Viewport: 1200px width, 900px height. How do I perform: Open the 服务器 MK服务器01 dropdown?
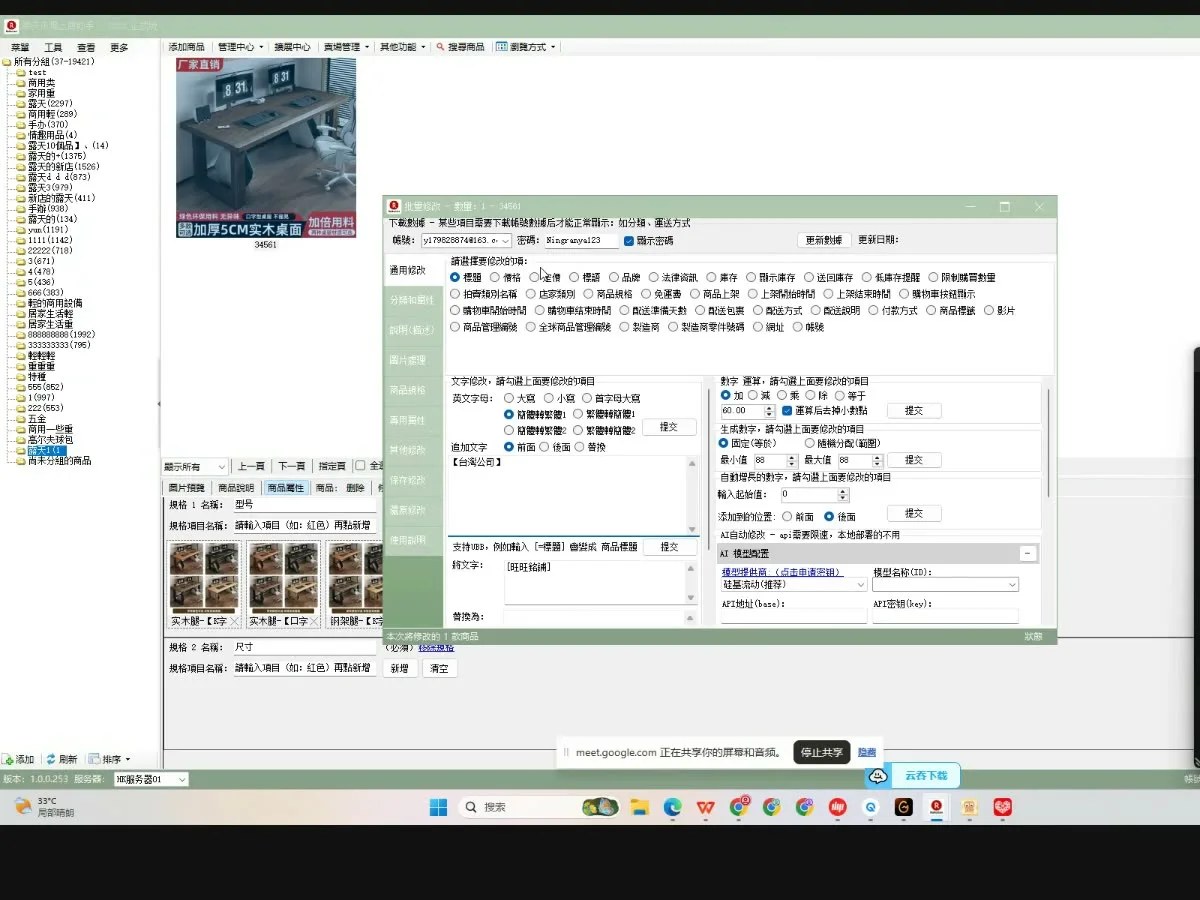tap(151, 779)
